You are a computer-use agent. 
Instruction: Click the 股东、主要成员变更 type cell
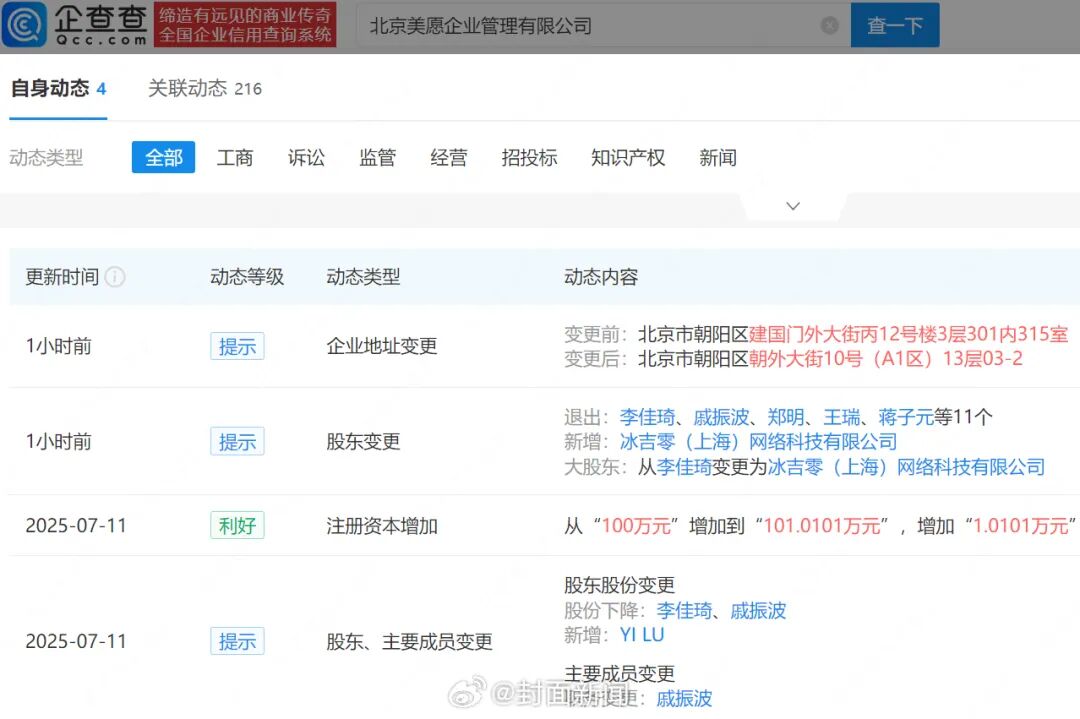409,642
